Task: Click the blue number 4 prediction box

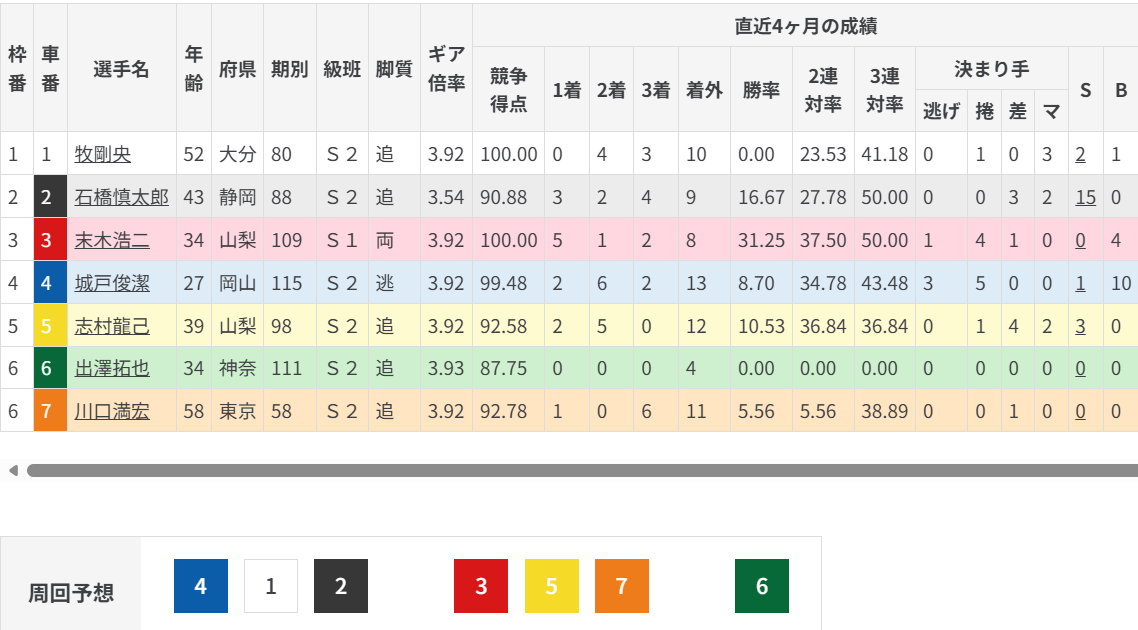Action: (x=200, y=586)
